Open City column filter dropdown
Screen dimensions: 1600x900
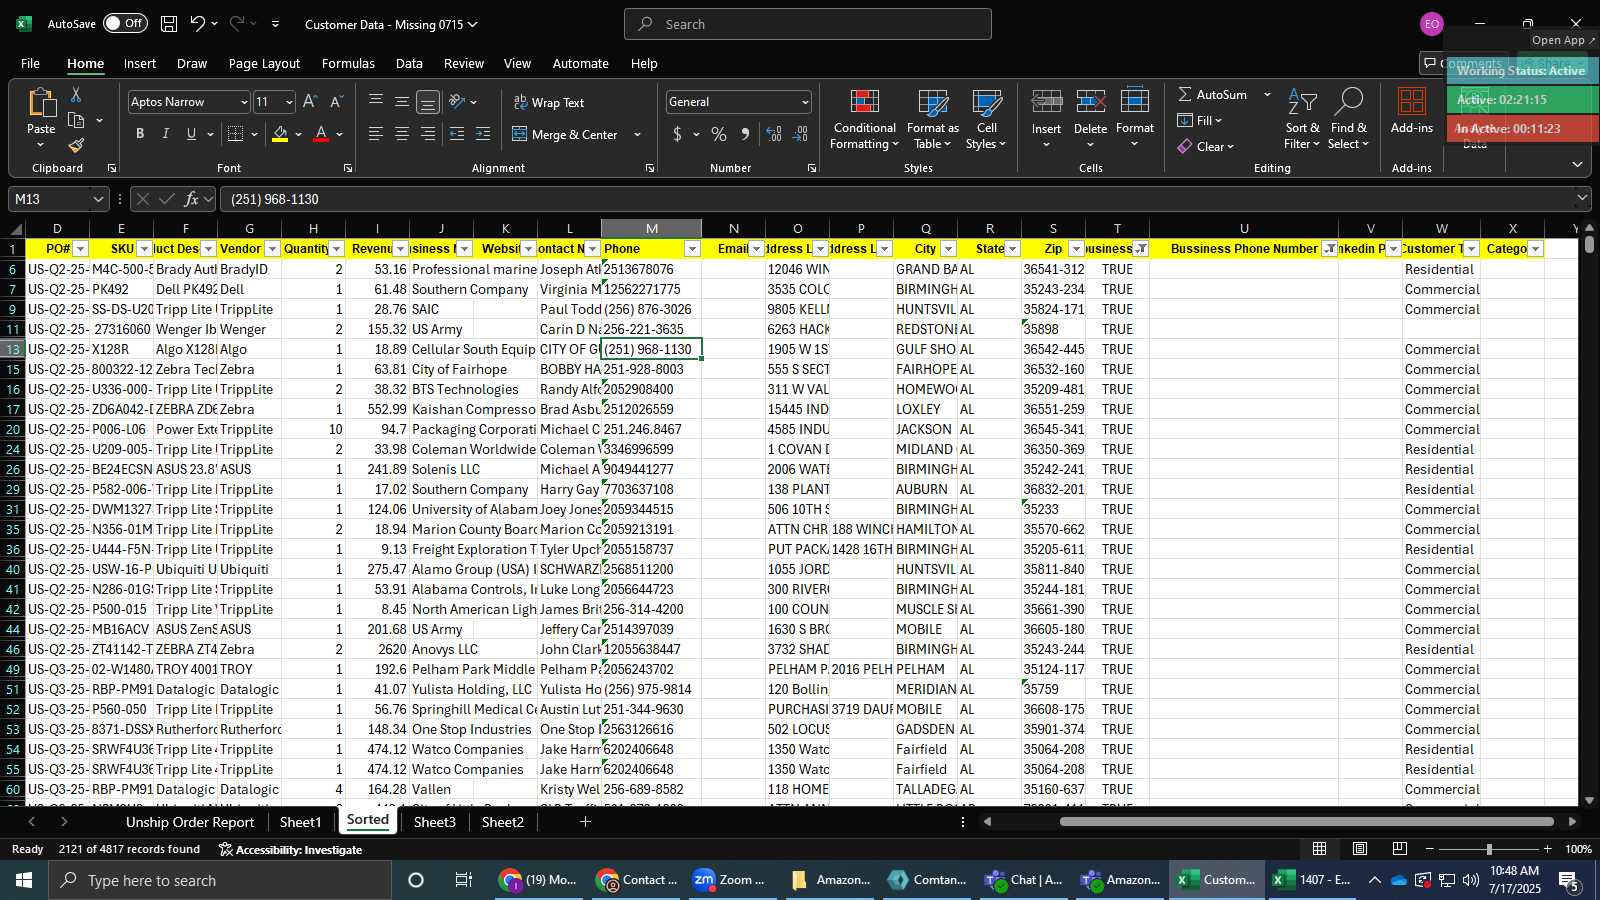(948, 249)
